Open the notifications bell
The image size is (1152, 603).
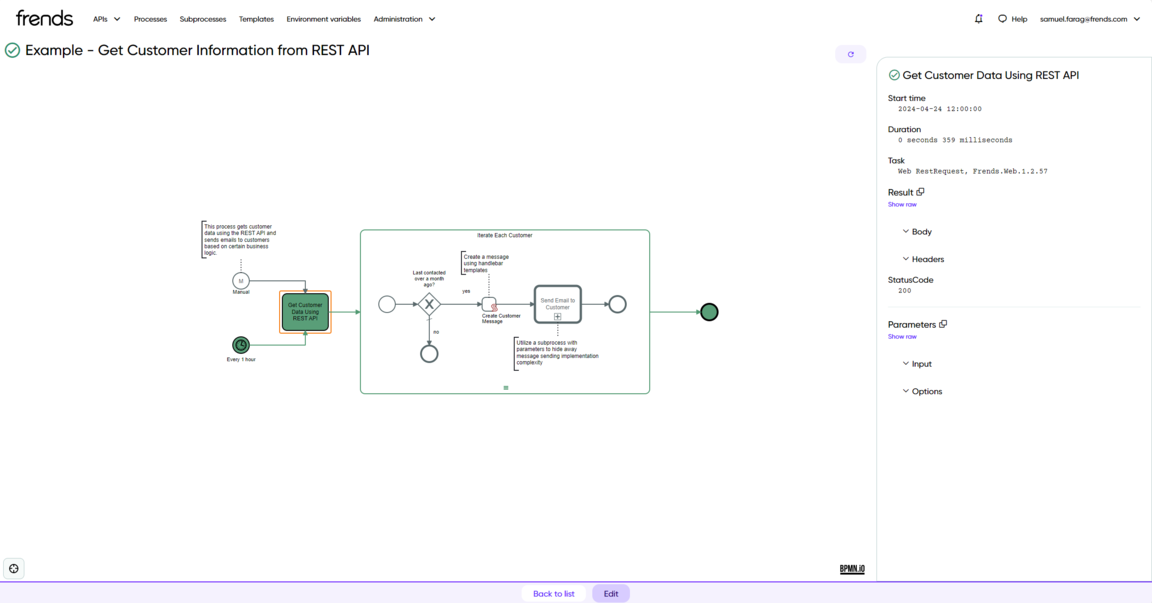click(x=979, y=19)
